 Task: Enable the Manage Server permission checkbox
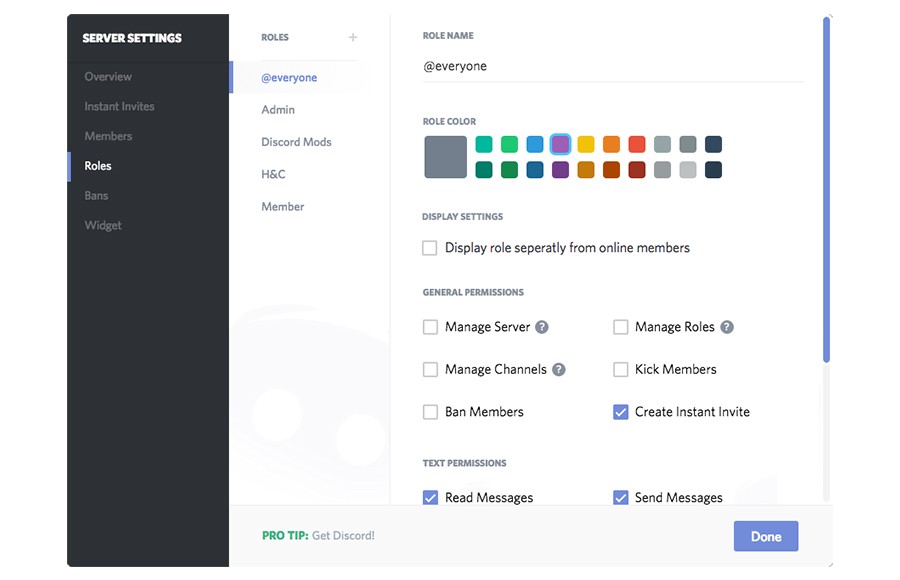(x=430, y=327)
